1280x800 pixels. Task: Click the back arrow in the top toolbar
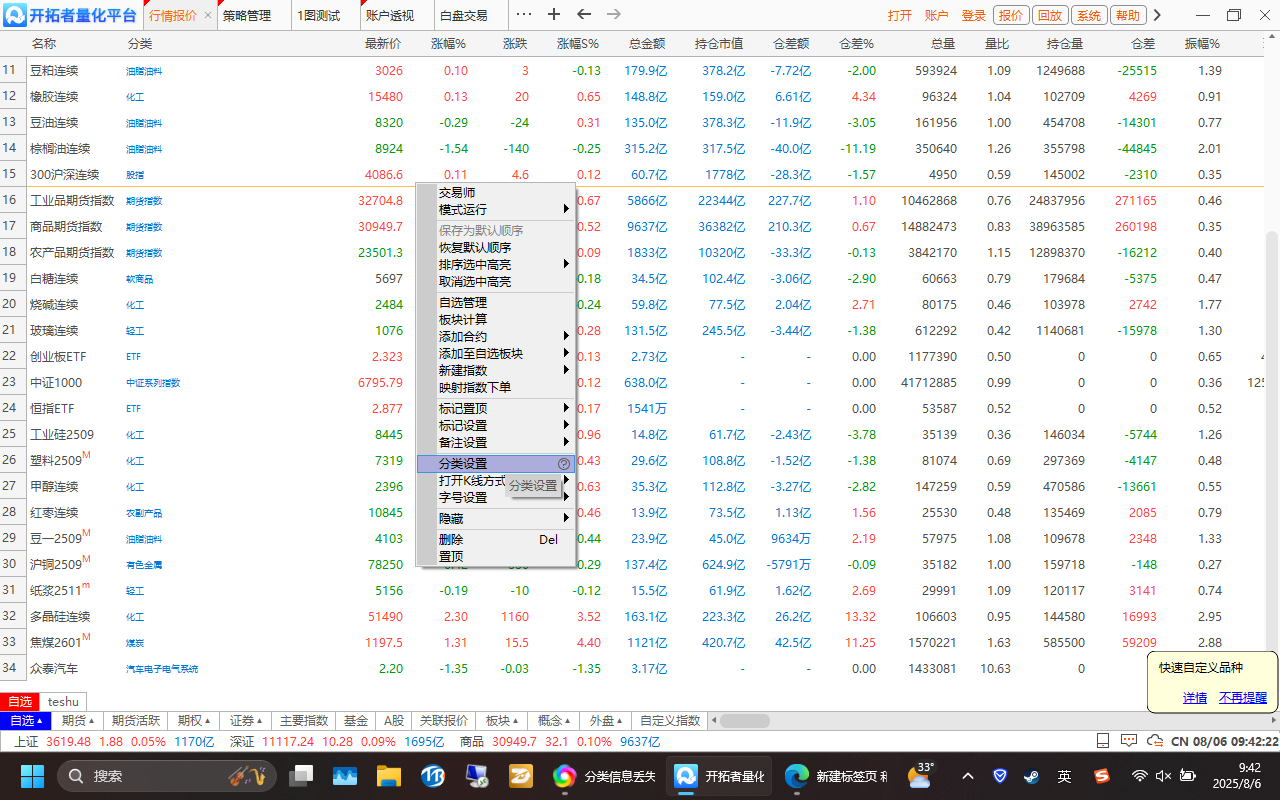[584, 15]
